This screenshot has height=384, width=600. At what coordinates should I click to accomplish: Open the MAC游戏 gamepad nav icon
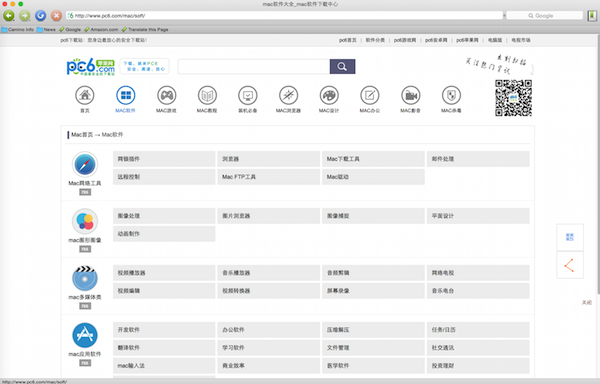click(x=166, y=95)
